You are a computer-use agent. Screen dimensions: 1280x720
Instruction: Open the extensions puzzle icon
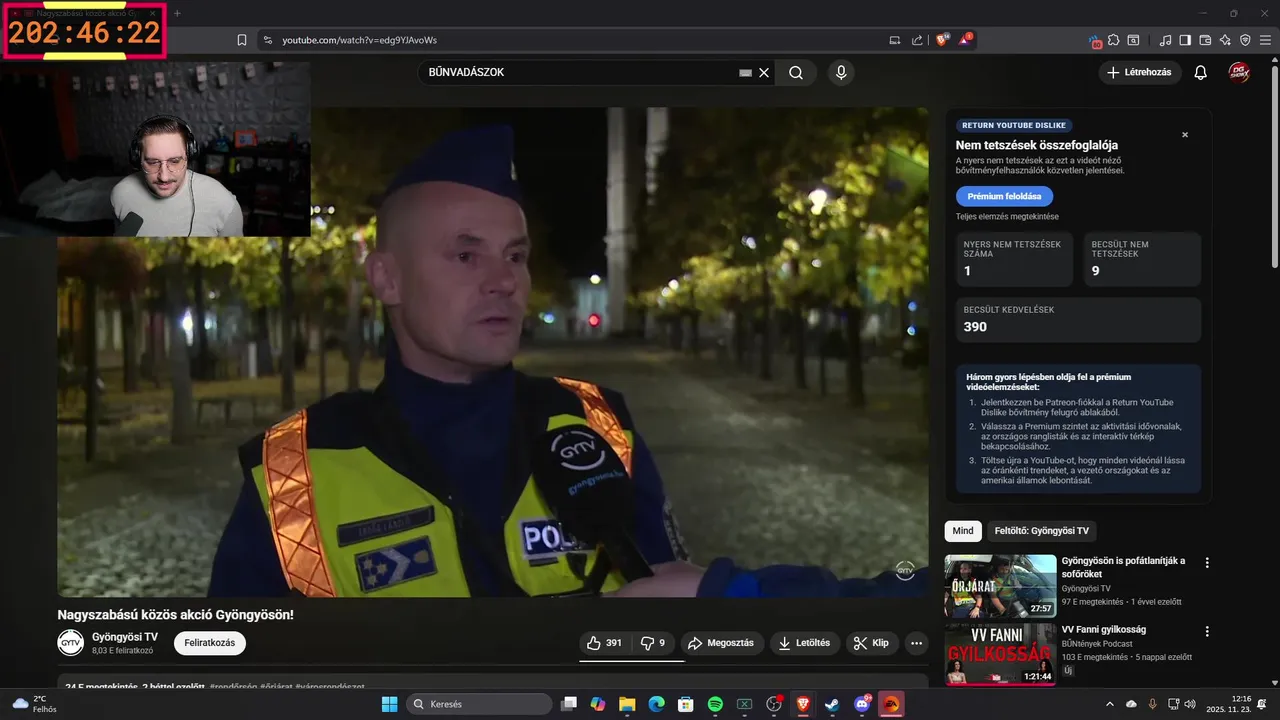(1114, 40)
